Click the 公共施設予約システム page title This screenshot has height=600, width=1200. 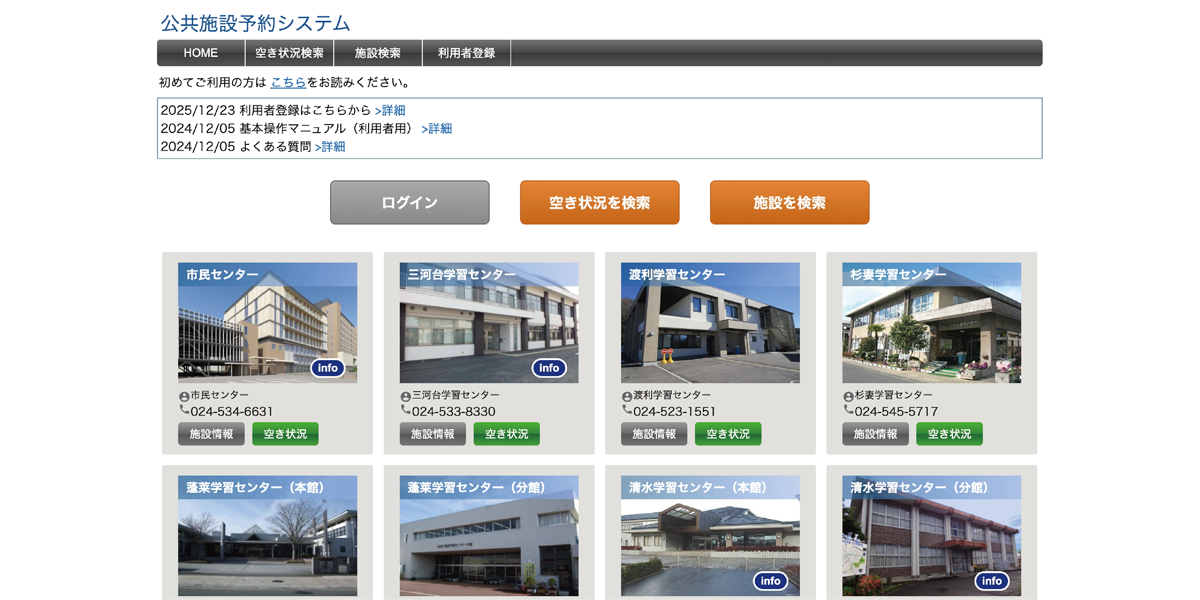click(x=256, y=23)
